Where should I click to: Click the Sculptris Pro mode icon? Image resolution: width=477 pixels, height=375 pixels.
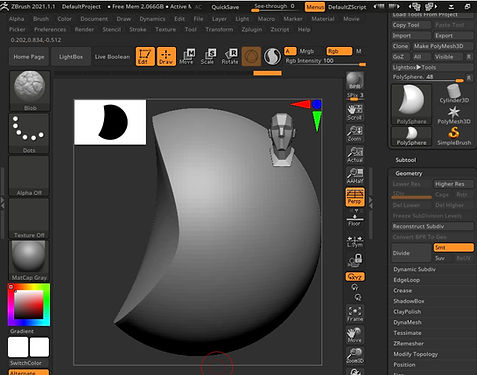click(272, 56)
